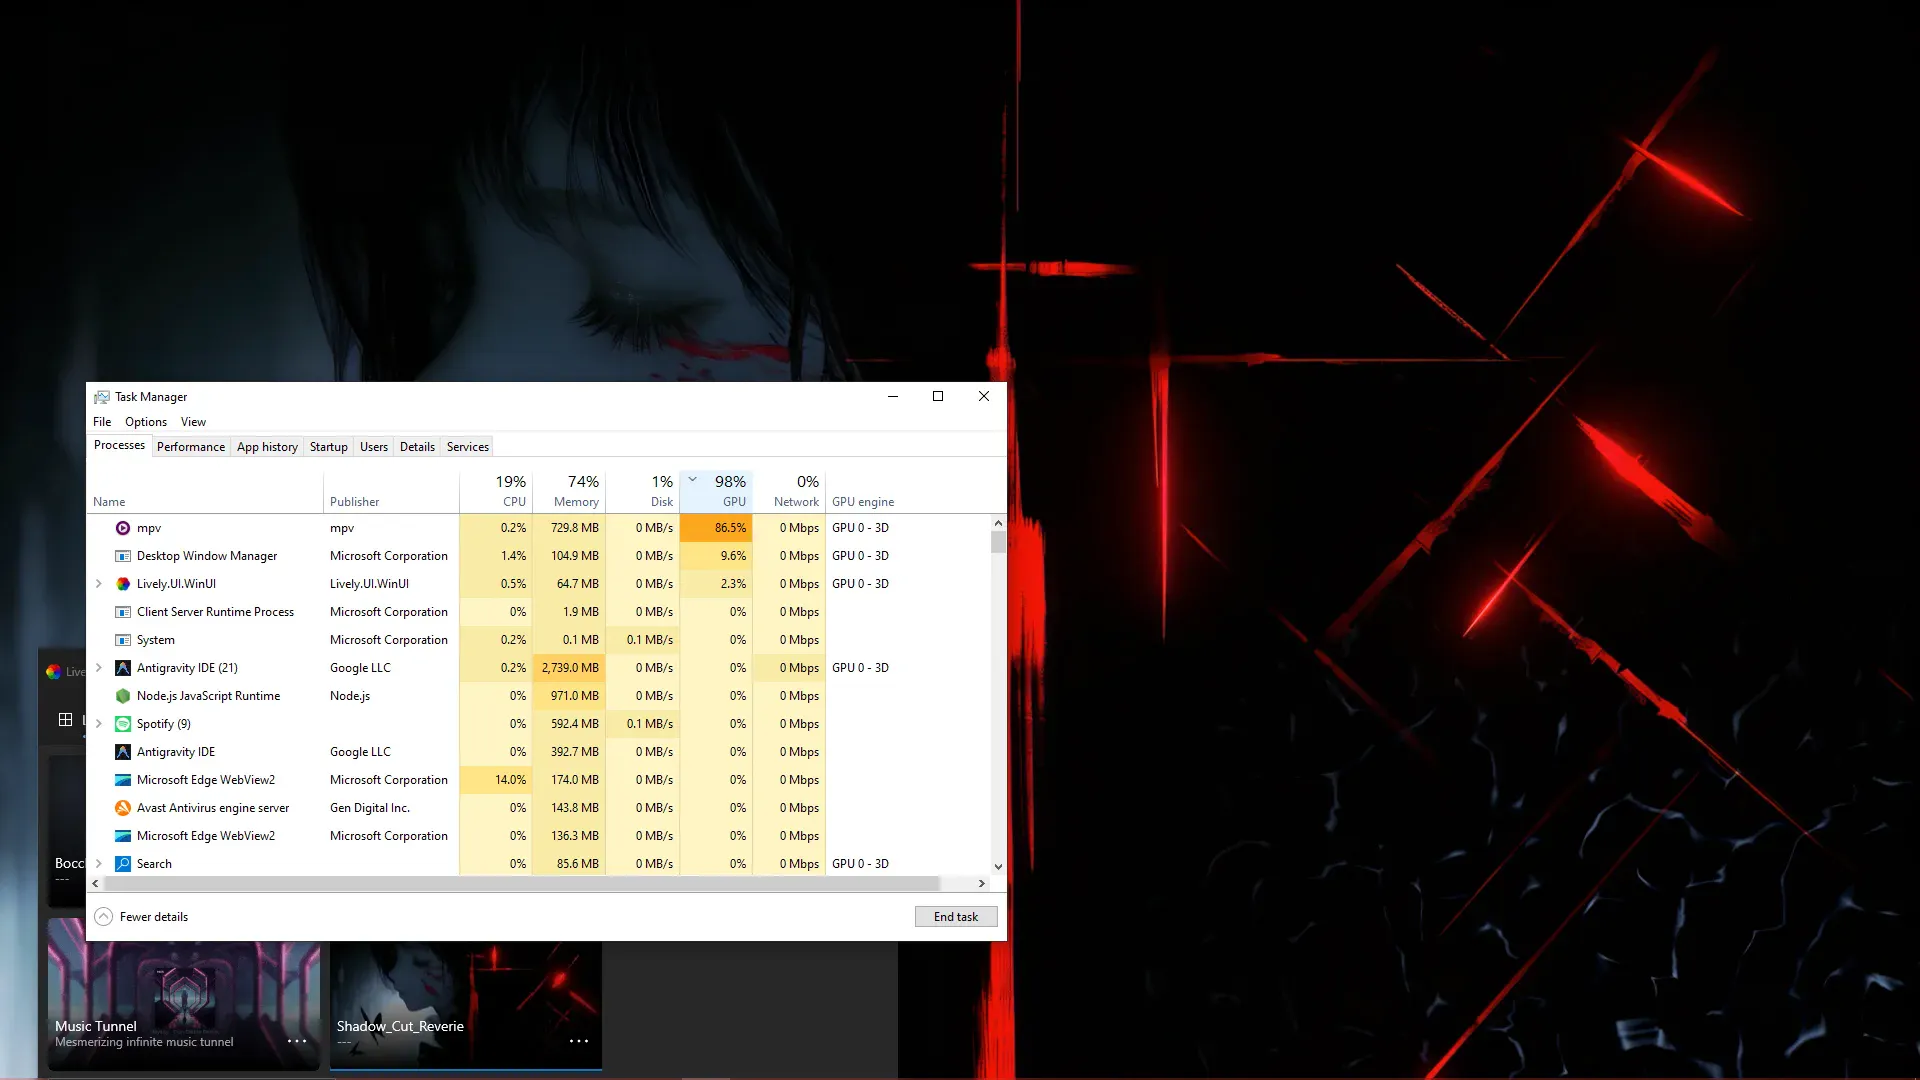
Task: Sort by the Publisher column header
Action: 391,491
